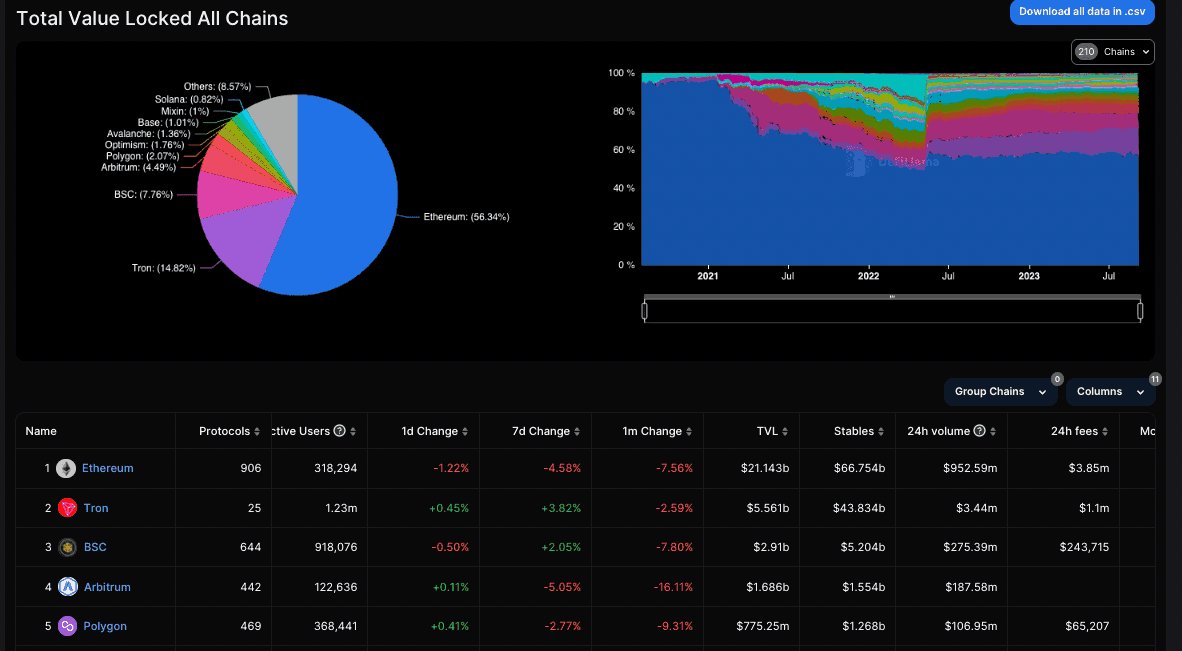Sort by Protocols column arrows
1182x651 pixels.
pos(257,432)
